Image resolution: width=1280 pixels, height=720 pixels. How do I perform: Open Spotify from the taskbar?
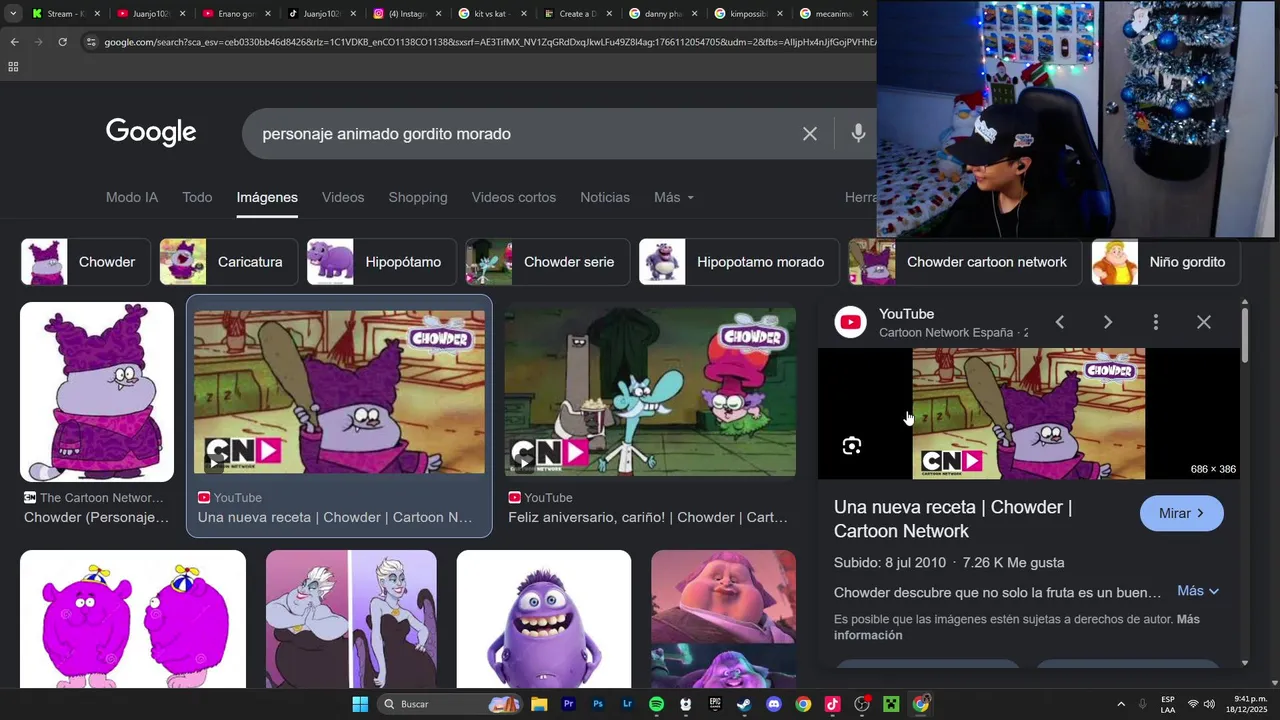[656, 704]
